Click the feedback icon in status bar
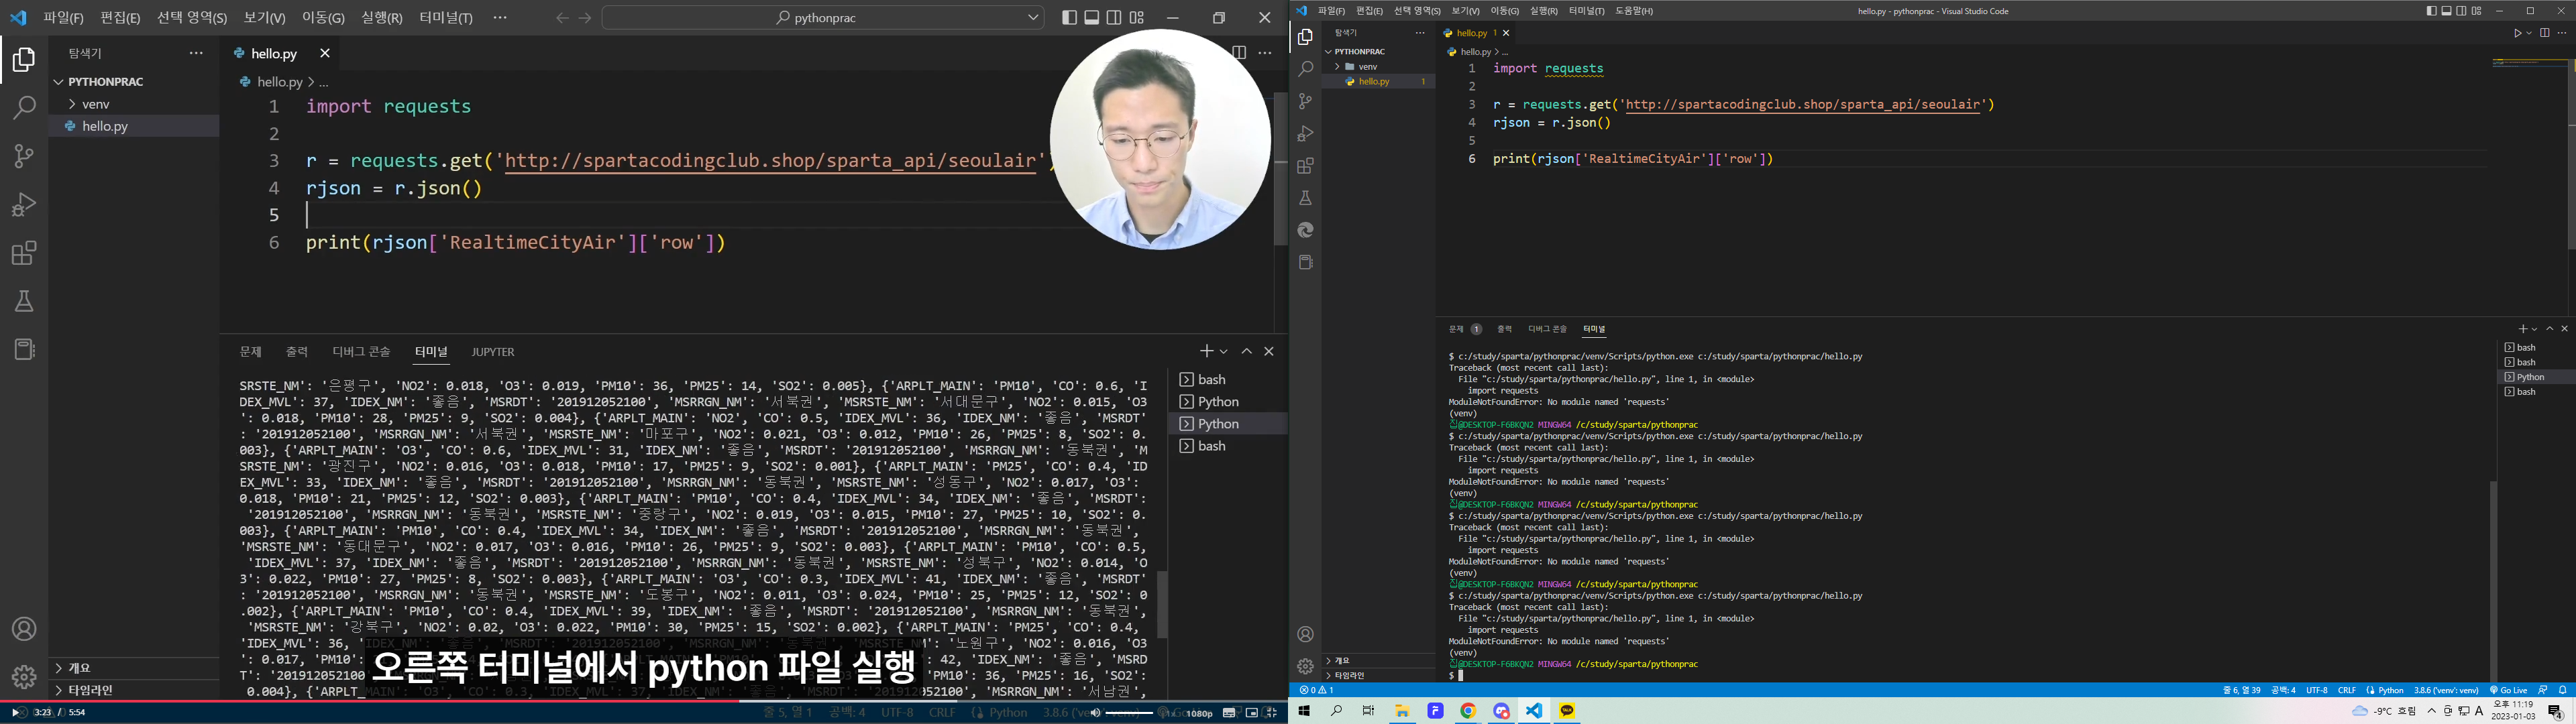The image size is (2576, 724). (x=2542, y=690)
